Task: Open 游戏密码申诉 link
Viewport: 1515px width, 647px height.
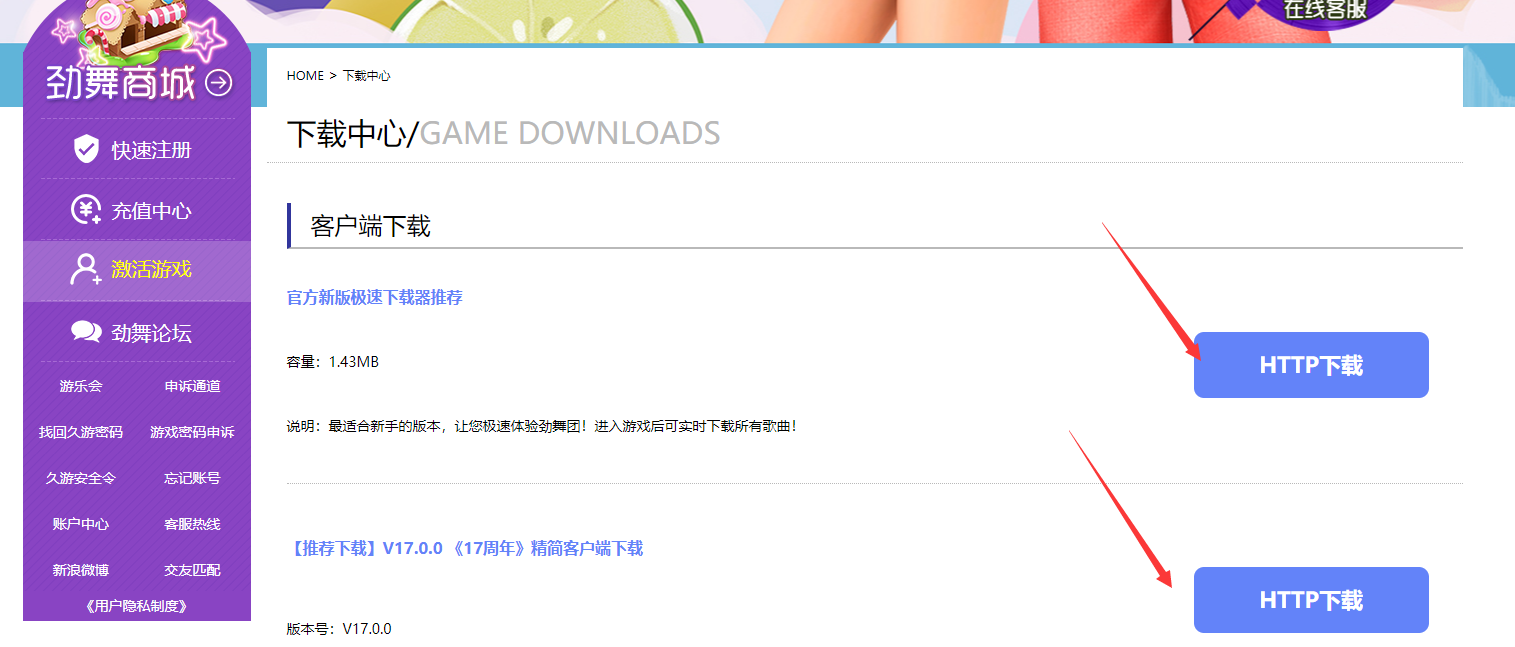Action: pyautogui.click(x=192, y=432)
